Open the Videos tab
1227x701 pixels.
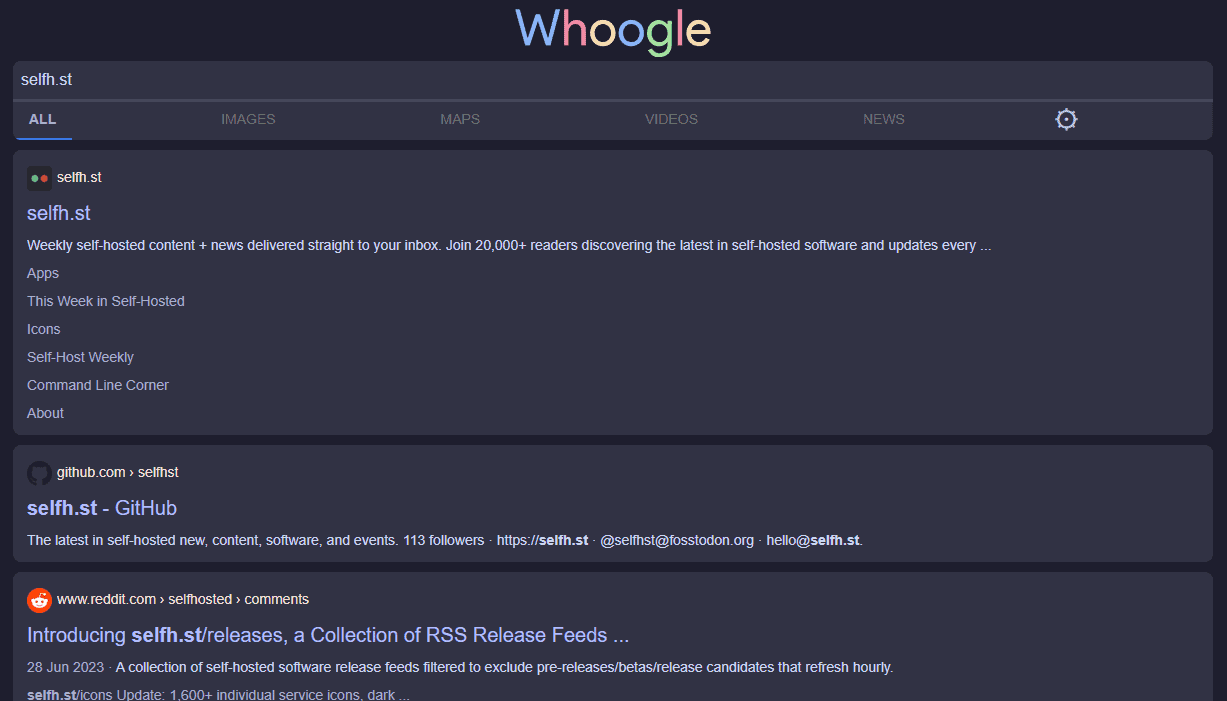coord(671,120)
